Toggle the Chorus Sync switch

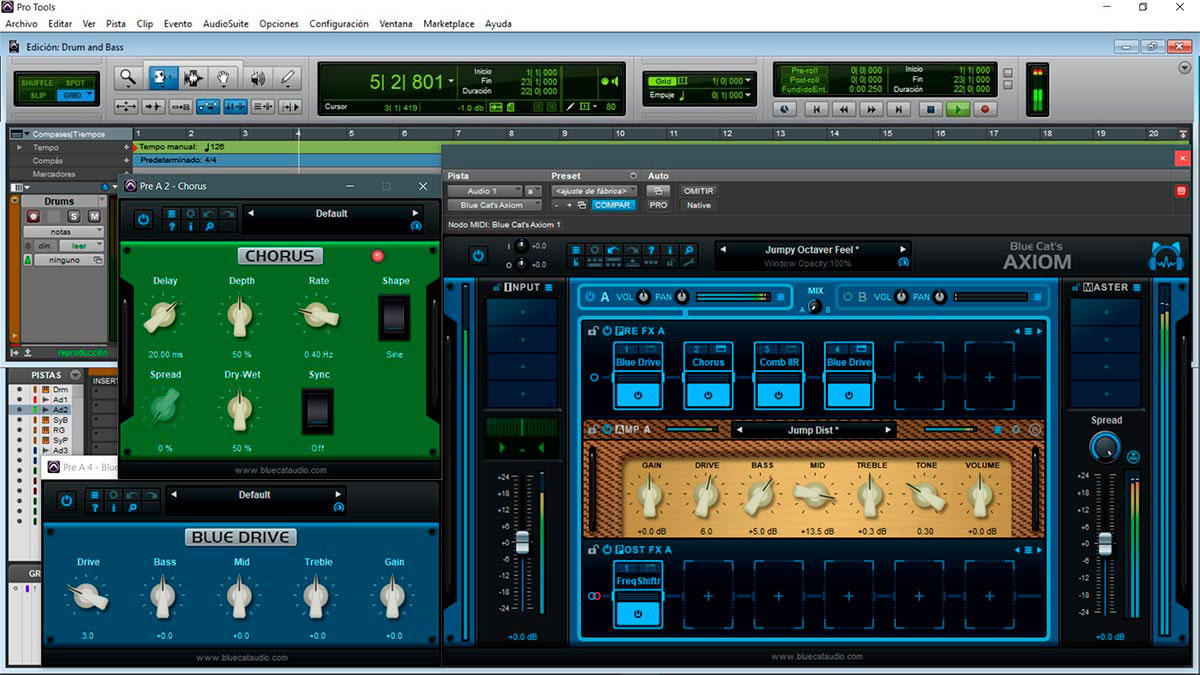coord(318,410)
